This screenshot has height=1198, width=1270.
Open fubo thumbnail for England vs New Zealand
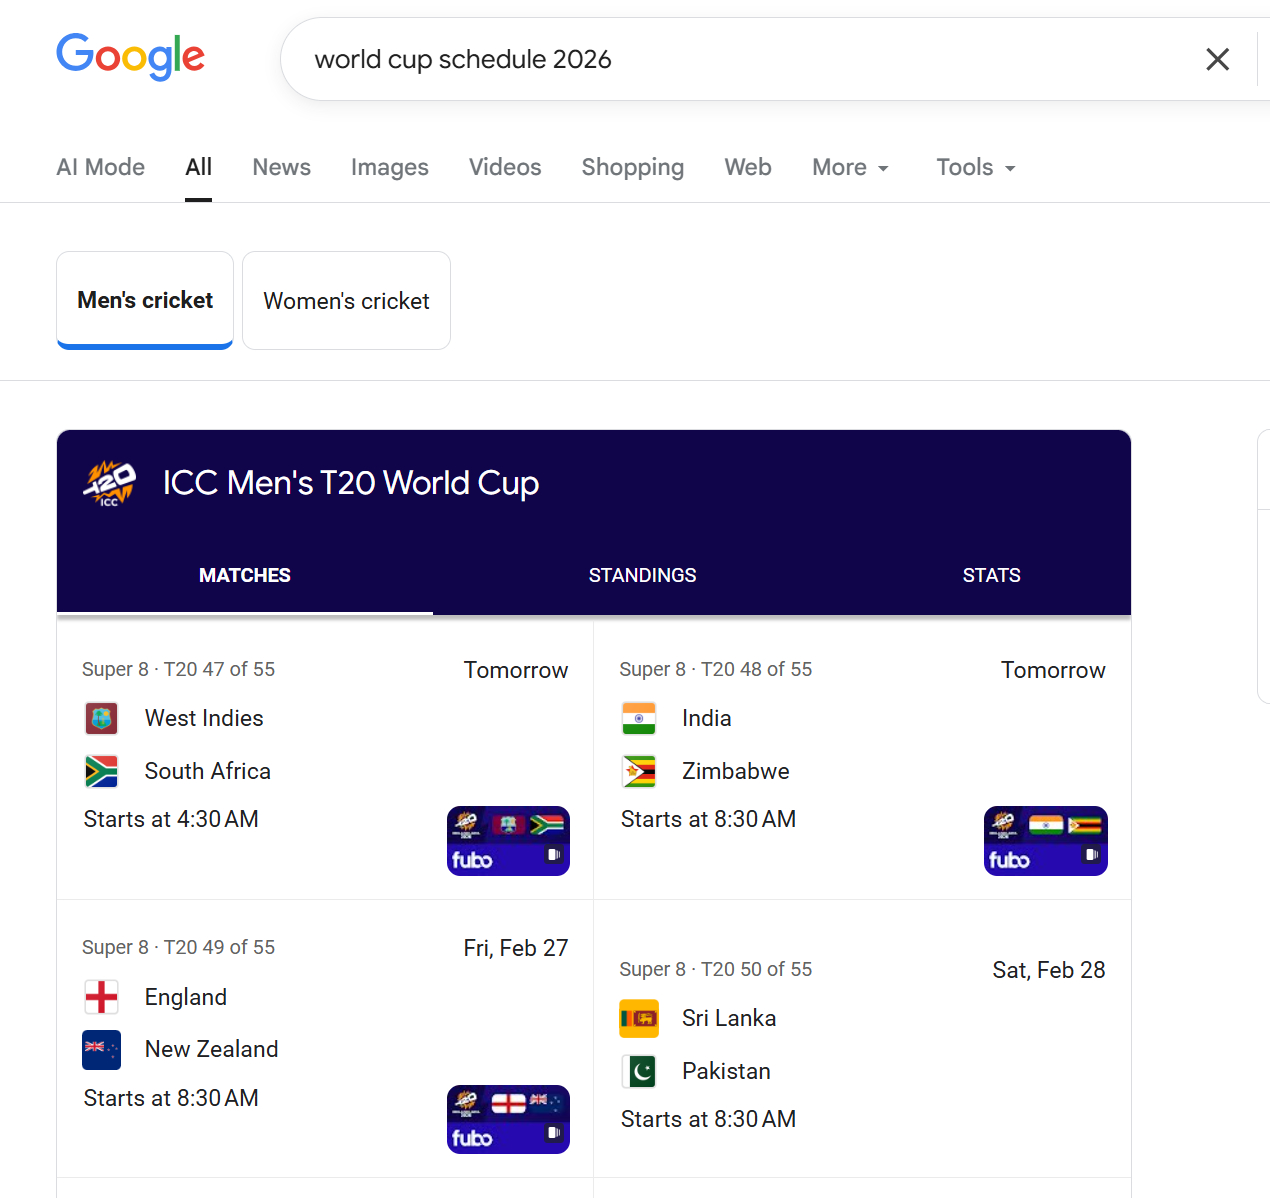508,1119
